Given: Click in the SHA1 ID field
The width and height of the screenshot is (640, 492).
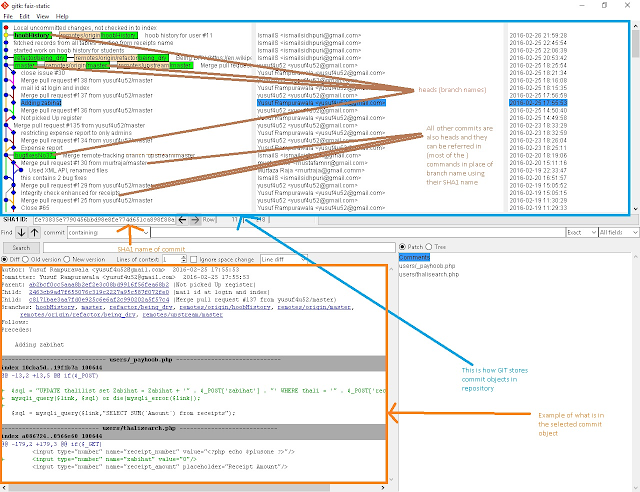Looking at the screenshot, I should 104,220.
